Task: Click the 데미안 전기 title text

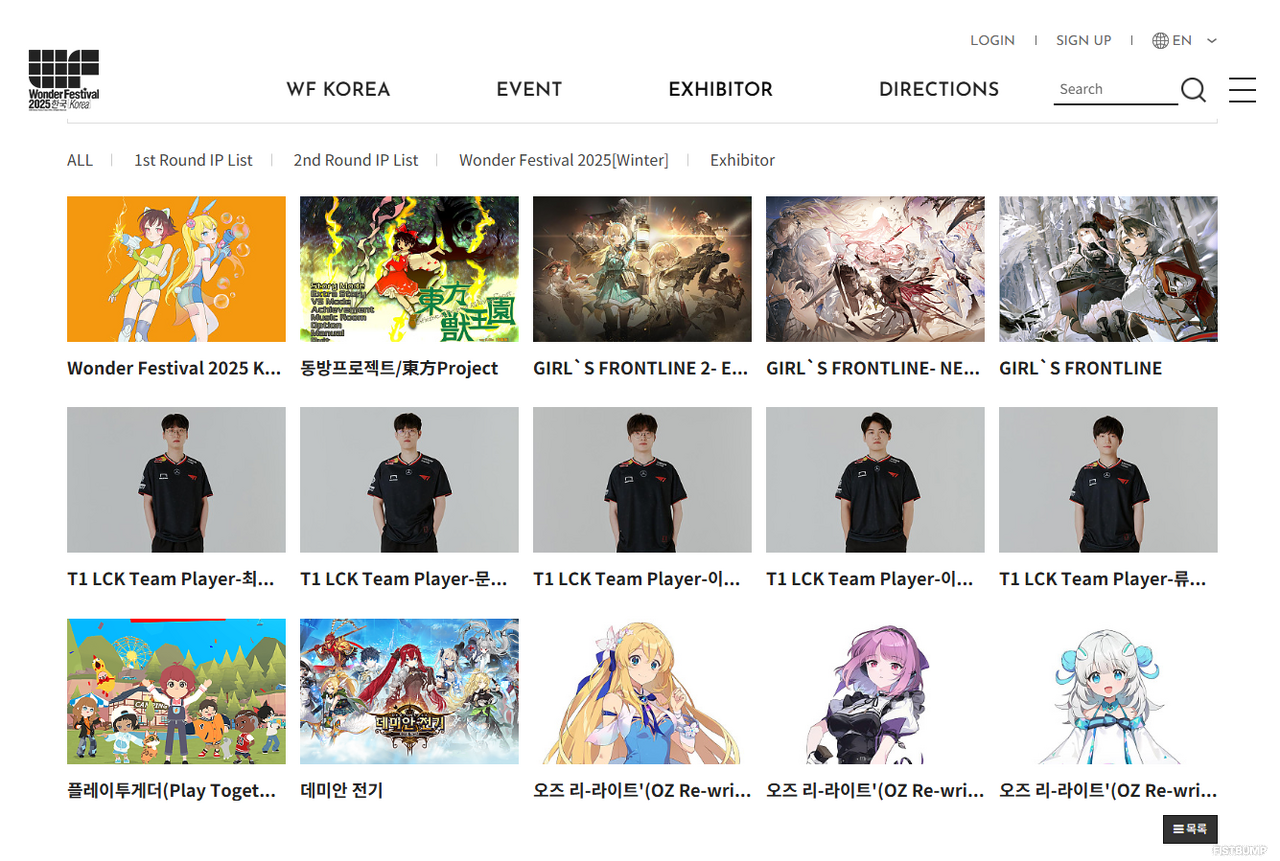Action: click(341, 791)
